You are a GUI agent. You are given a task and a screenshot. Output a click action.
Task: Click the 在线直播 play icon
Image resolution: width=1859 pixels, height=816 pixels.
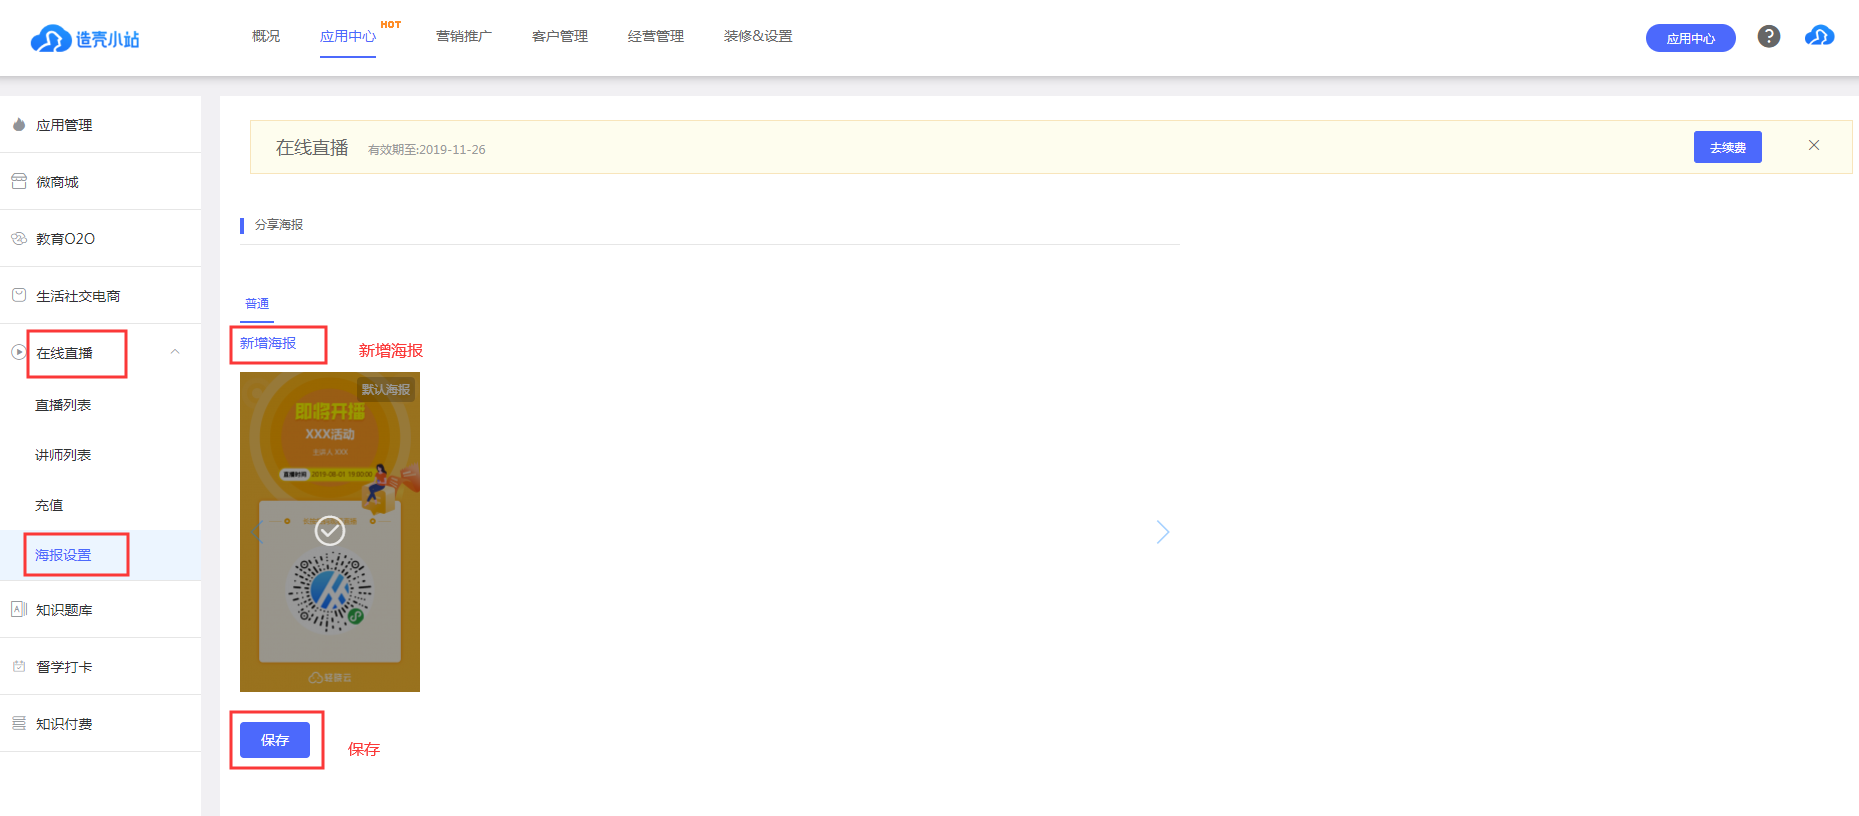[x=19, y=352]
